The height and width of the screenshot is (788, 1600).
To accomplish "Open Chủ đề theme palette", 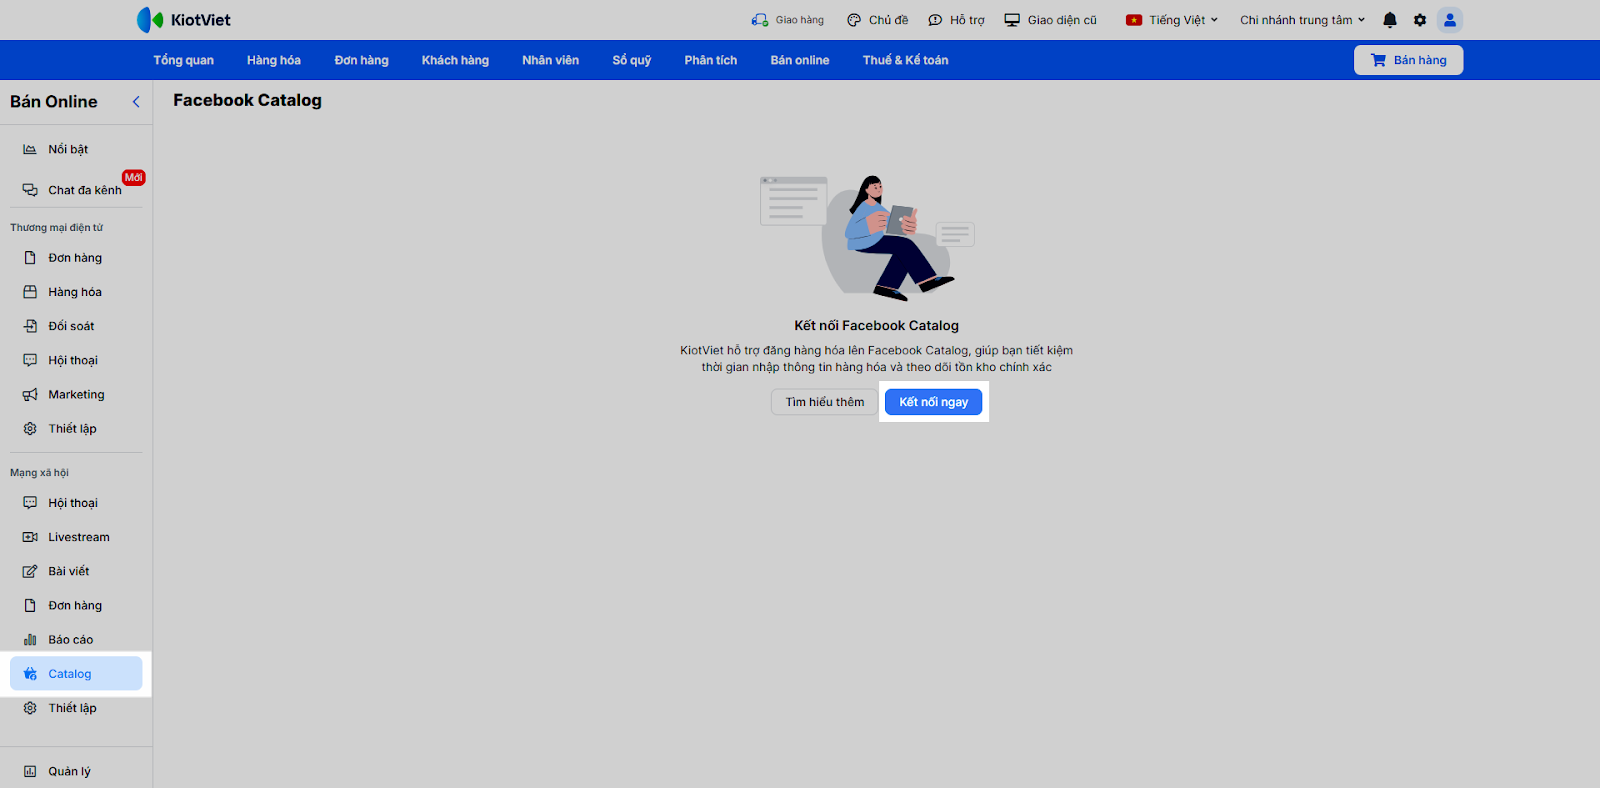I will (877, 20).
